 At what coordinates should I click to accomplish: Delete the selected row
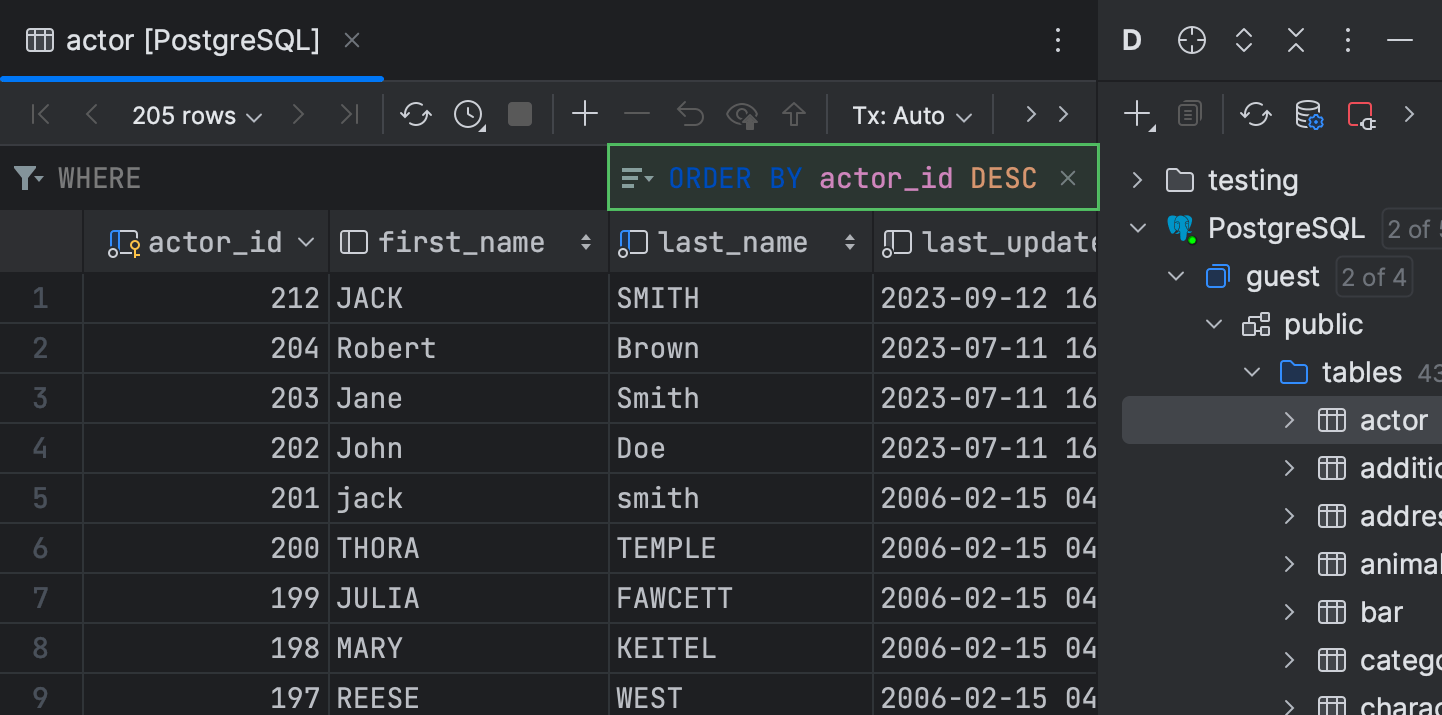coord(637,114)
